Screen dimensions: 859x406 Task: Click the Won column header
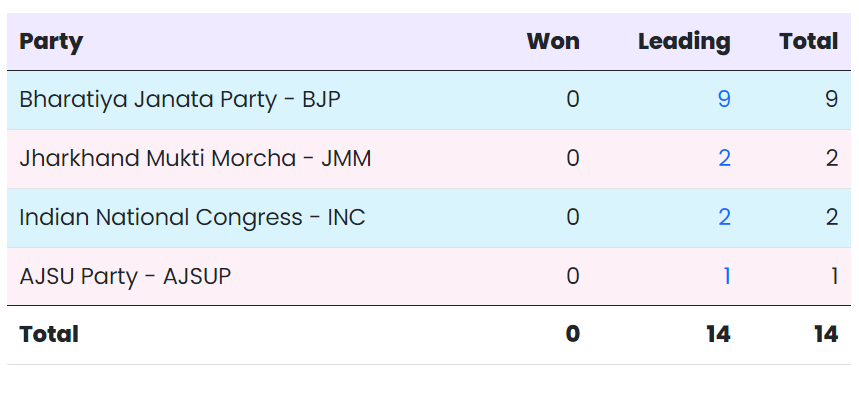pos(553,42)
